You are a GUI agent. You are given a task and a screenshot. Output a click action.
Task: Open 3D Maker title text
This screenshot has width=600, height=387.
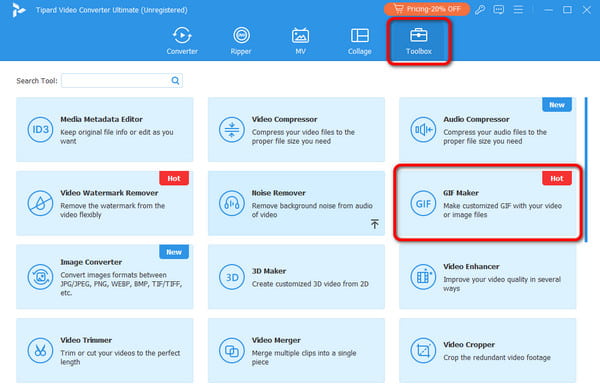[269, 271]
